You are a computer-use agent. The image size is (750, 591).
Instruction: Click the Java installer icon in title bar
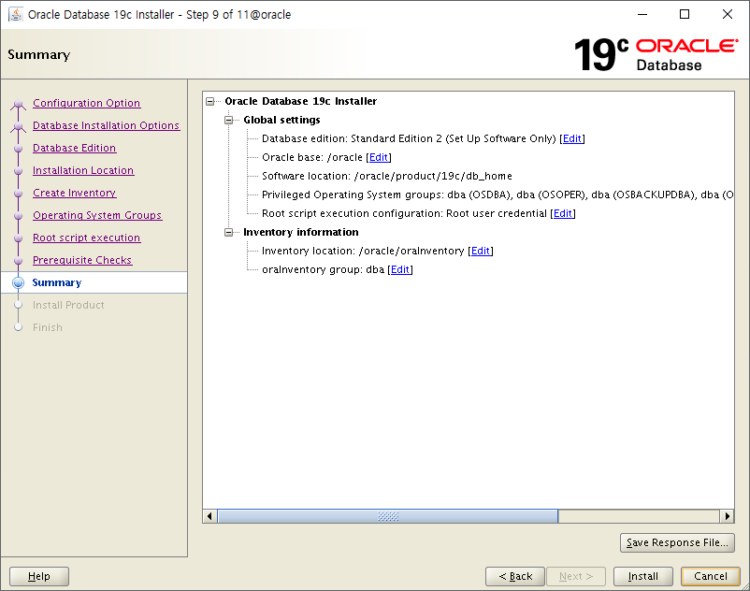tap(16, 15)
